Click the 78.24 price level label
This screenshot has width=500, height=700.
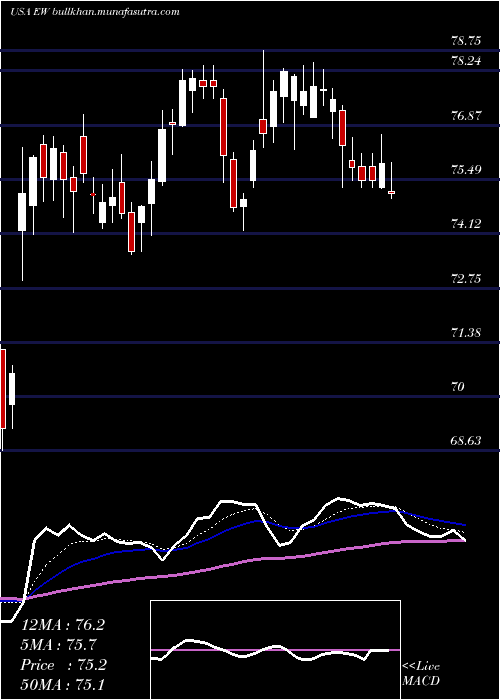tap(467, 61)
